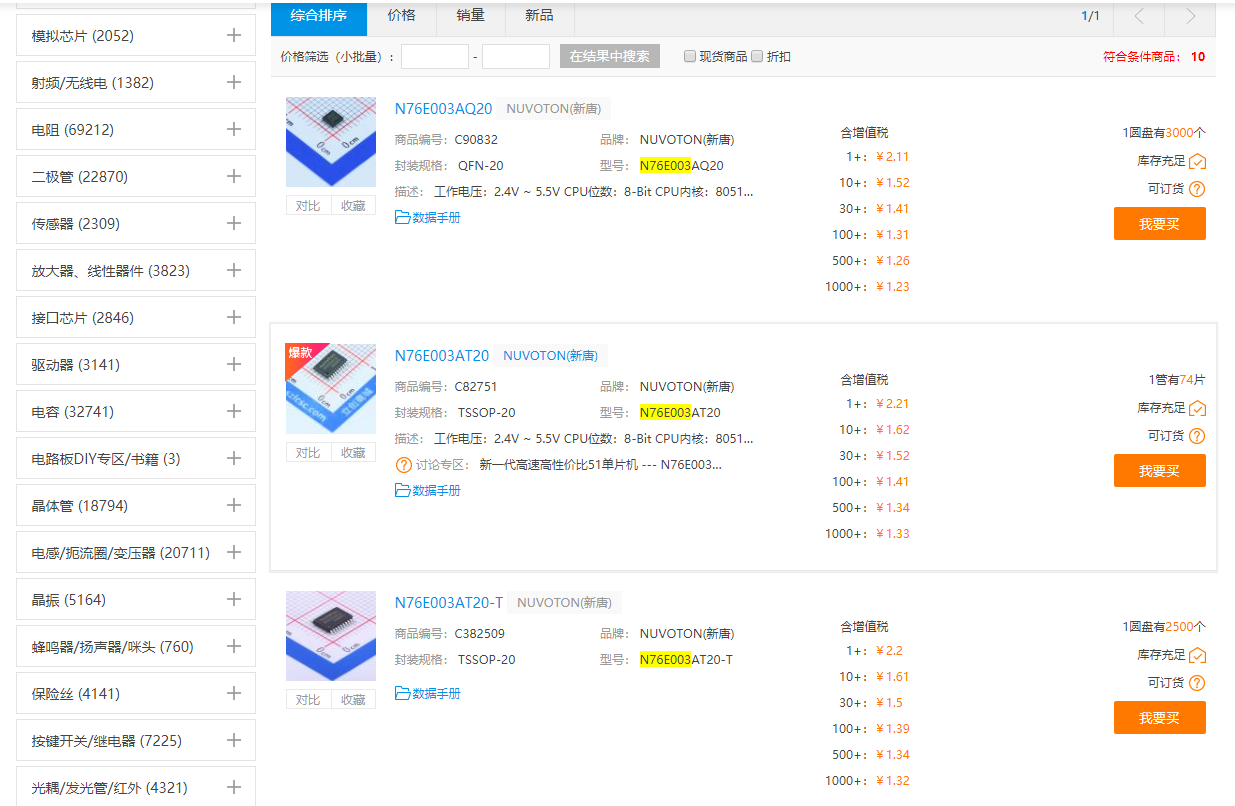This screenshot has height=806, width=1235.
Task: Expand the 放大器、线性器件 (3823) category
Action: pyautogui.click(x=234, y=270)
